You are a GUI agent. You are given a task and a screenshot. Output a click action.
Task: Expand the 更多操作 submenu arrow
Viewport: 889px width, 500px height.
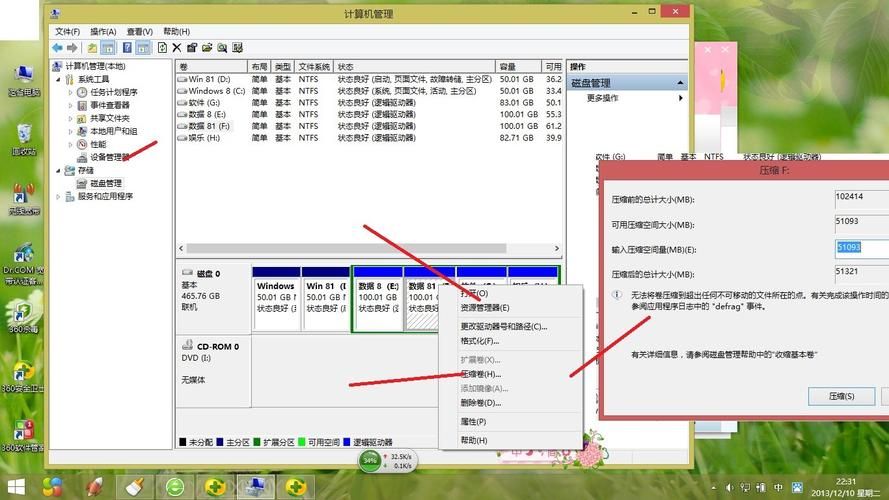pos(680,98)
